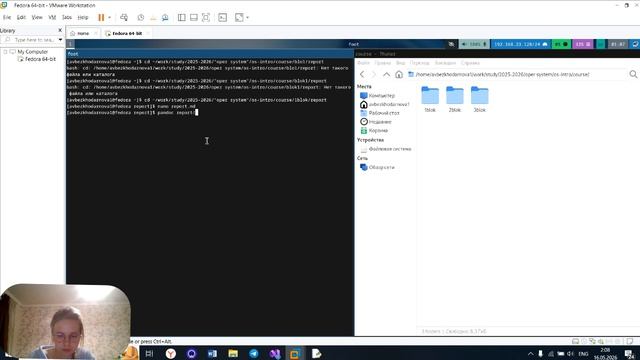
Task: Click the volume indicator in the Fedora bar
Action: click(474, 44)
